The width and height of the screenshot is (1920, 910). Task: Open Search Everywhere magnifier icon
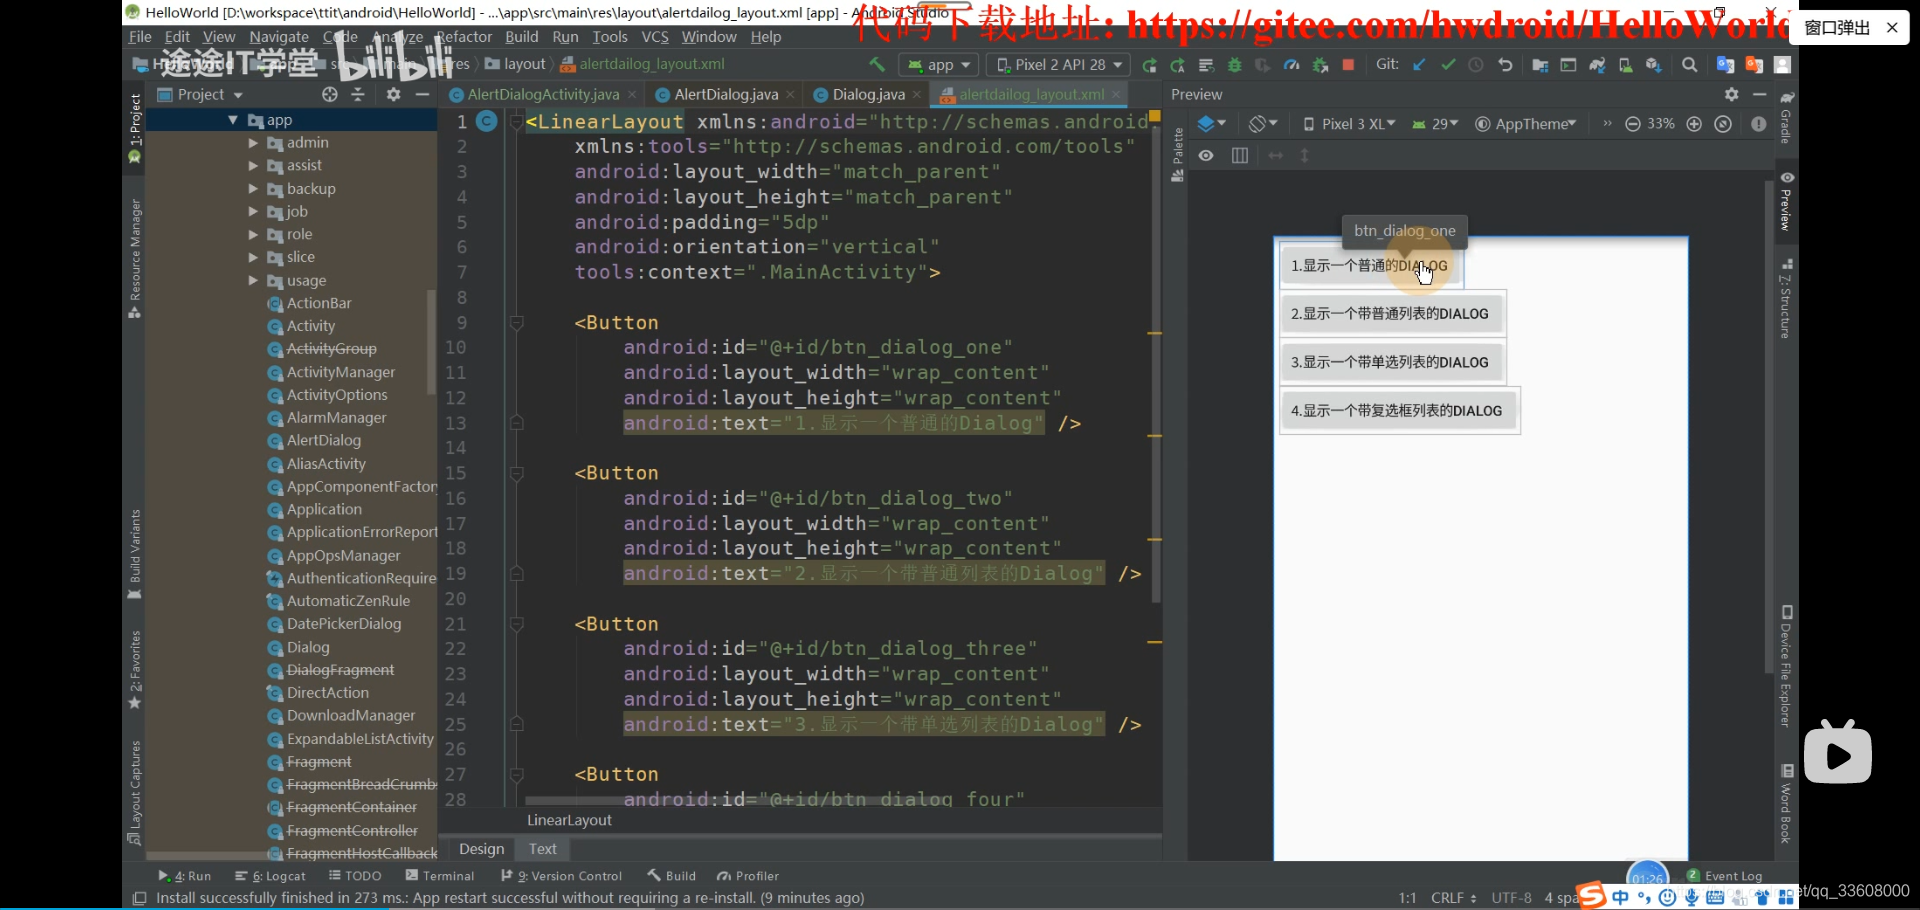point(1690,65)
